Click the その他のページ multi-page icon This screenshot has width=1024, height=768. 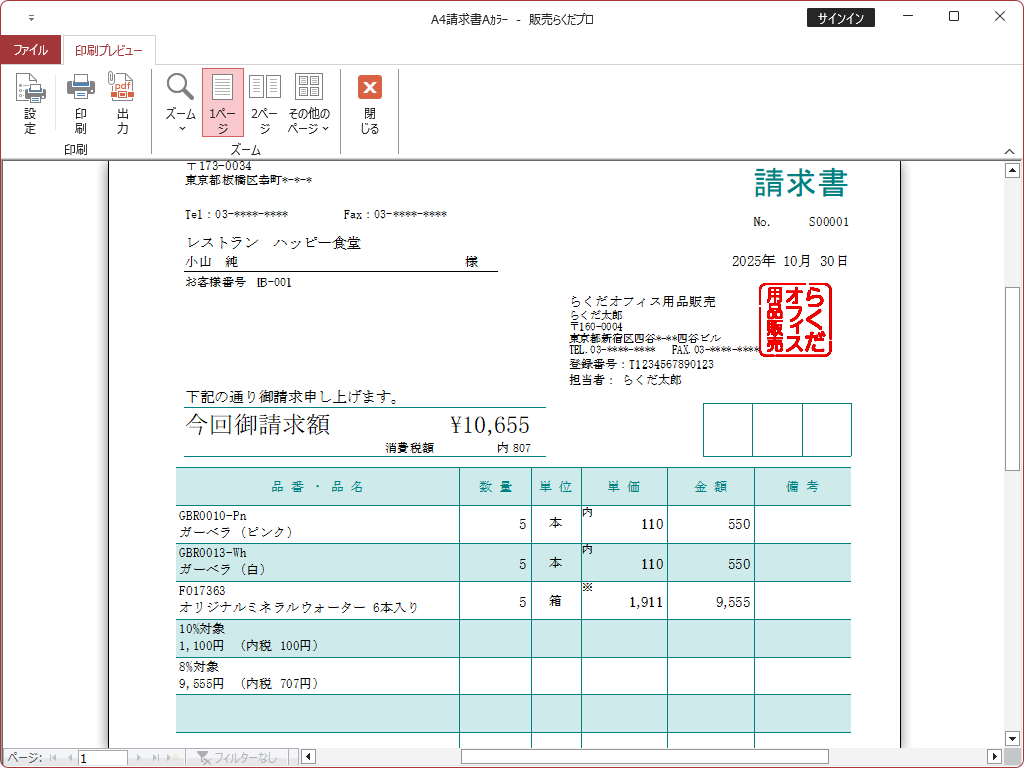pyautogui.click(x=309, y=88)
